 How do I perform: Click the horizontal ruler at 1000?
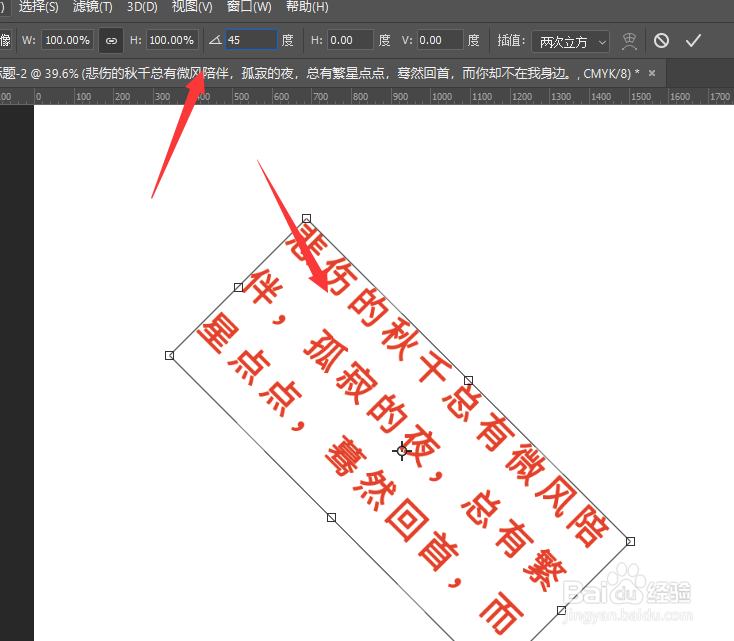tap(441, 96)
